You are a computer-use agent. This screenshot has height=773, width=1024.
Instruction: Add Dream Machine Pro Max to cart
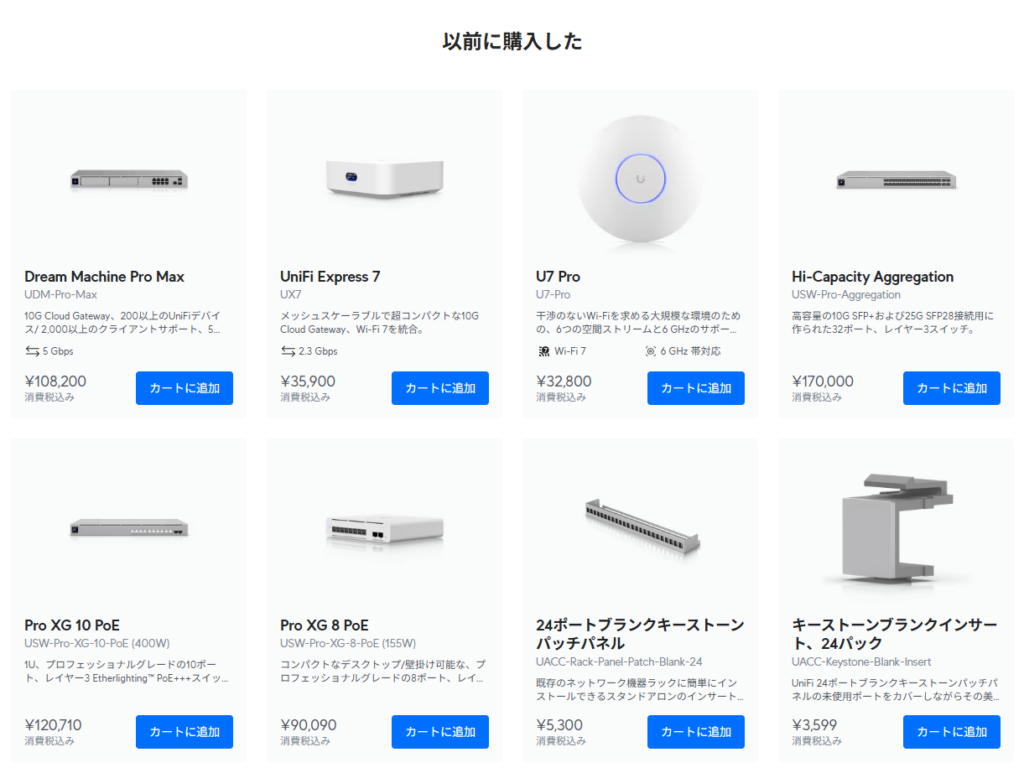[184, 388]
